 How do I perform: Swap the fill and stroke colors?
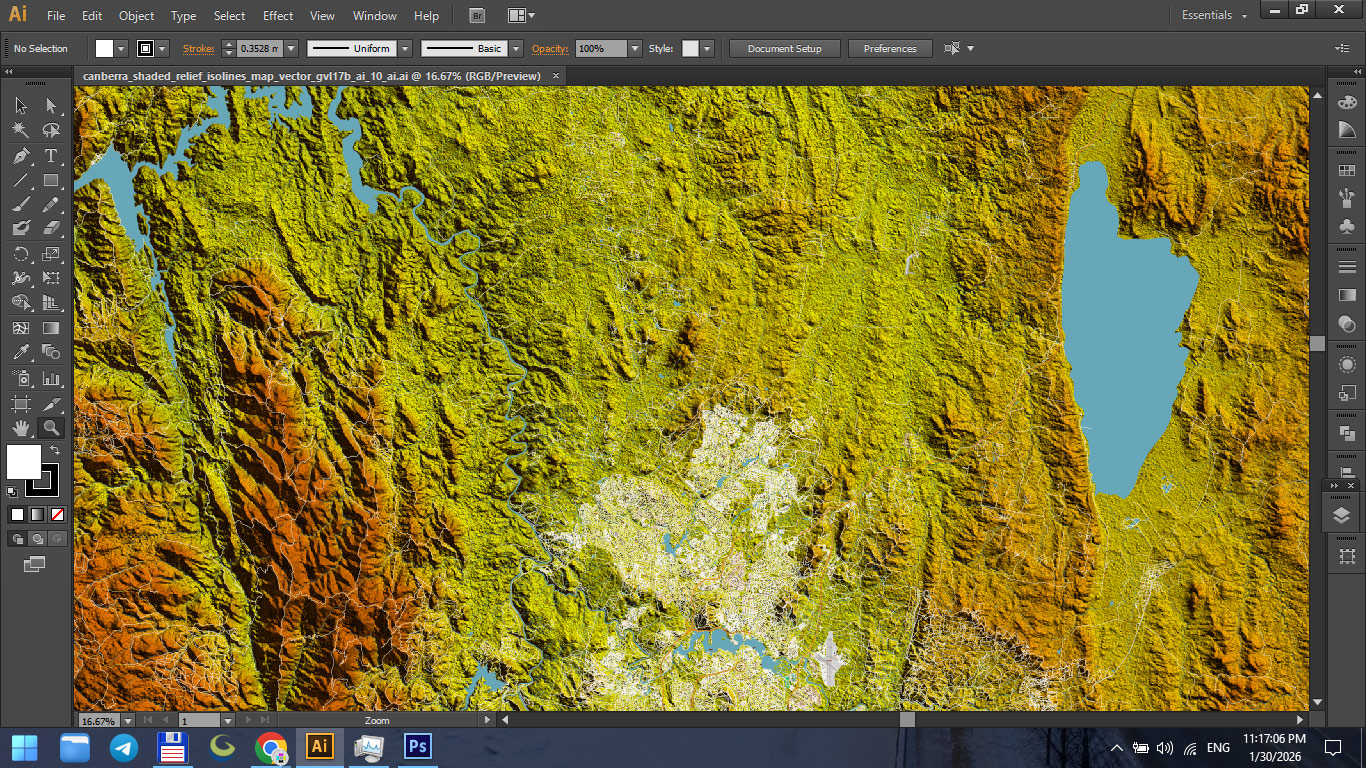[x=55, y=450]
